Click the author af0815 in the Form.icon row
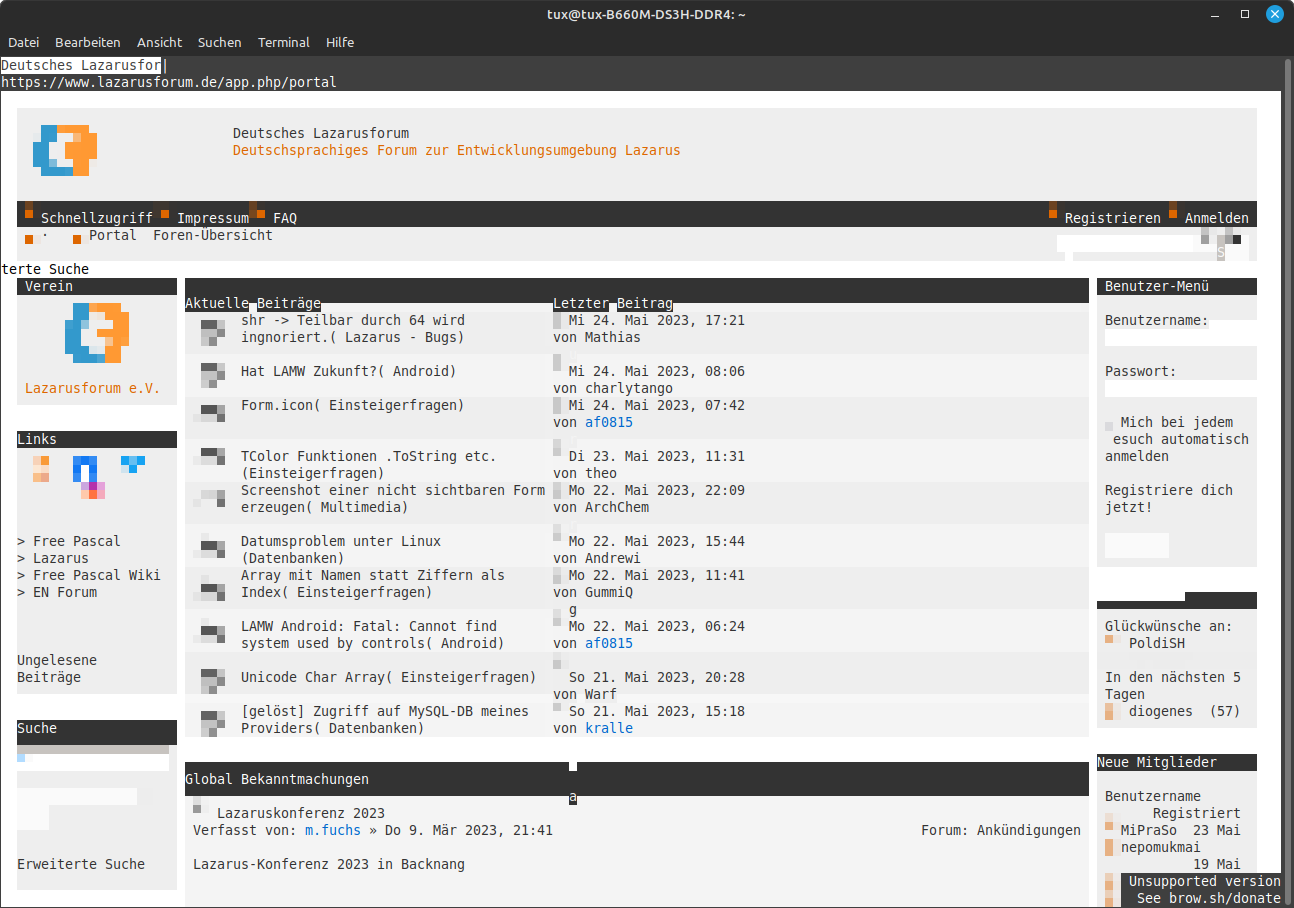 pyautogui.click(x=609, y=422)
